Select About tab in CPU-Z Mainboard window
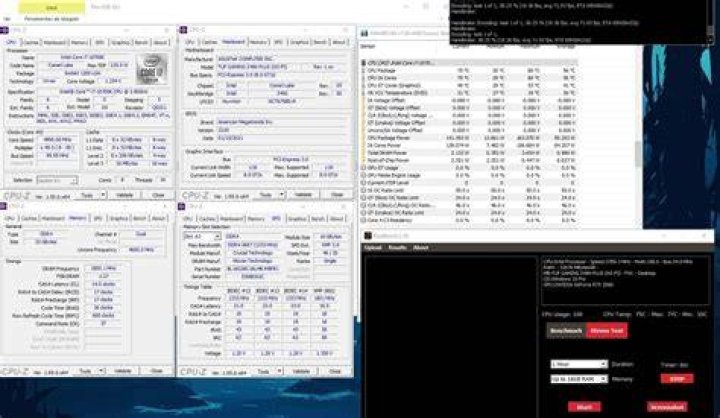This screenshot has height=418, width=720. [338, 42]
